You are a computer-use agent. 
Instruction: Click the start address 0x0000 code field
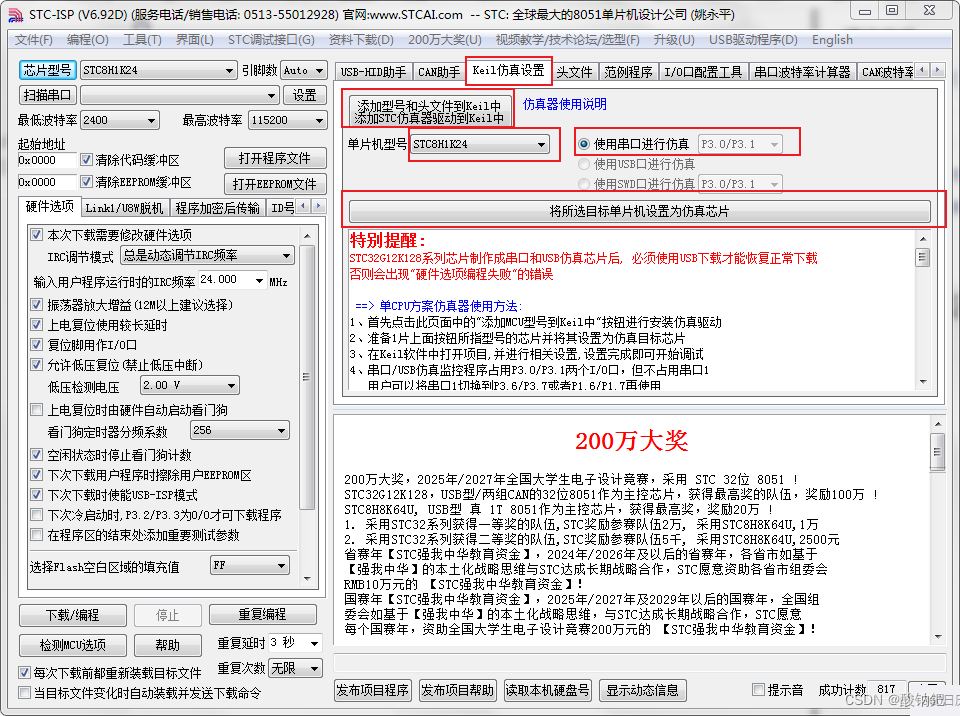click(x=47, y=160)
